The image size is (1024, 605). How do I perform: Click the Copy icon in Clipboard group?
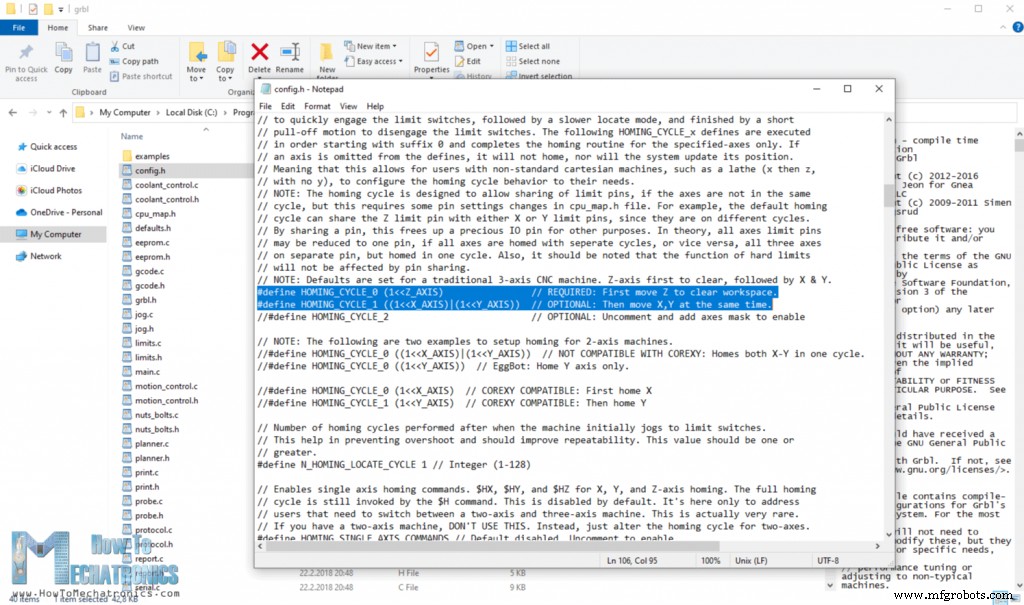click(63, 54)
